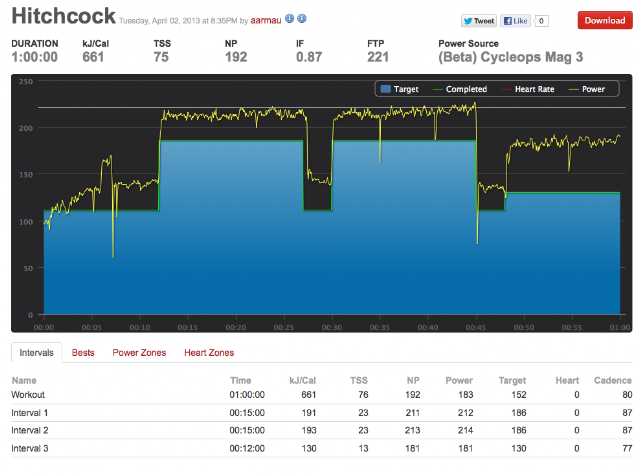Click the 00:45 mark on the chart time axis
The height and width of the screenshot is (475, 640).
[476, 327]
